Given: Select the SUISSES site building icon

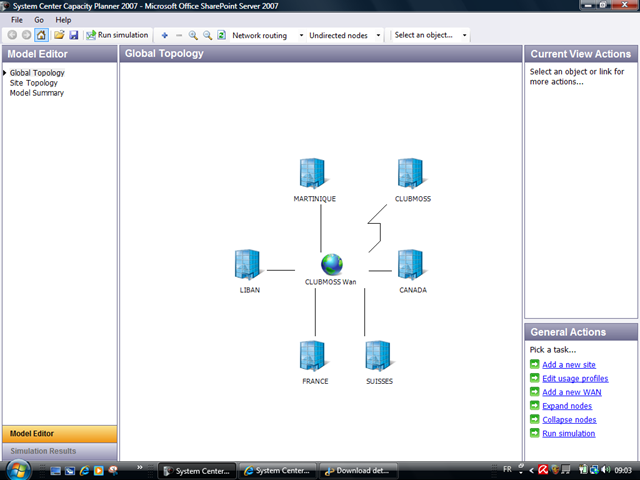Looking at the screenshot, I should click(378, 356).
